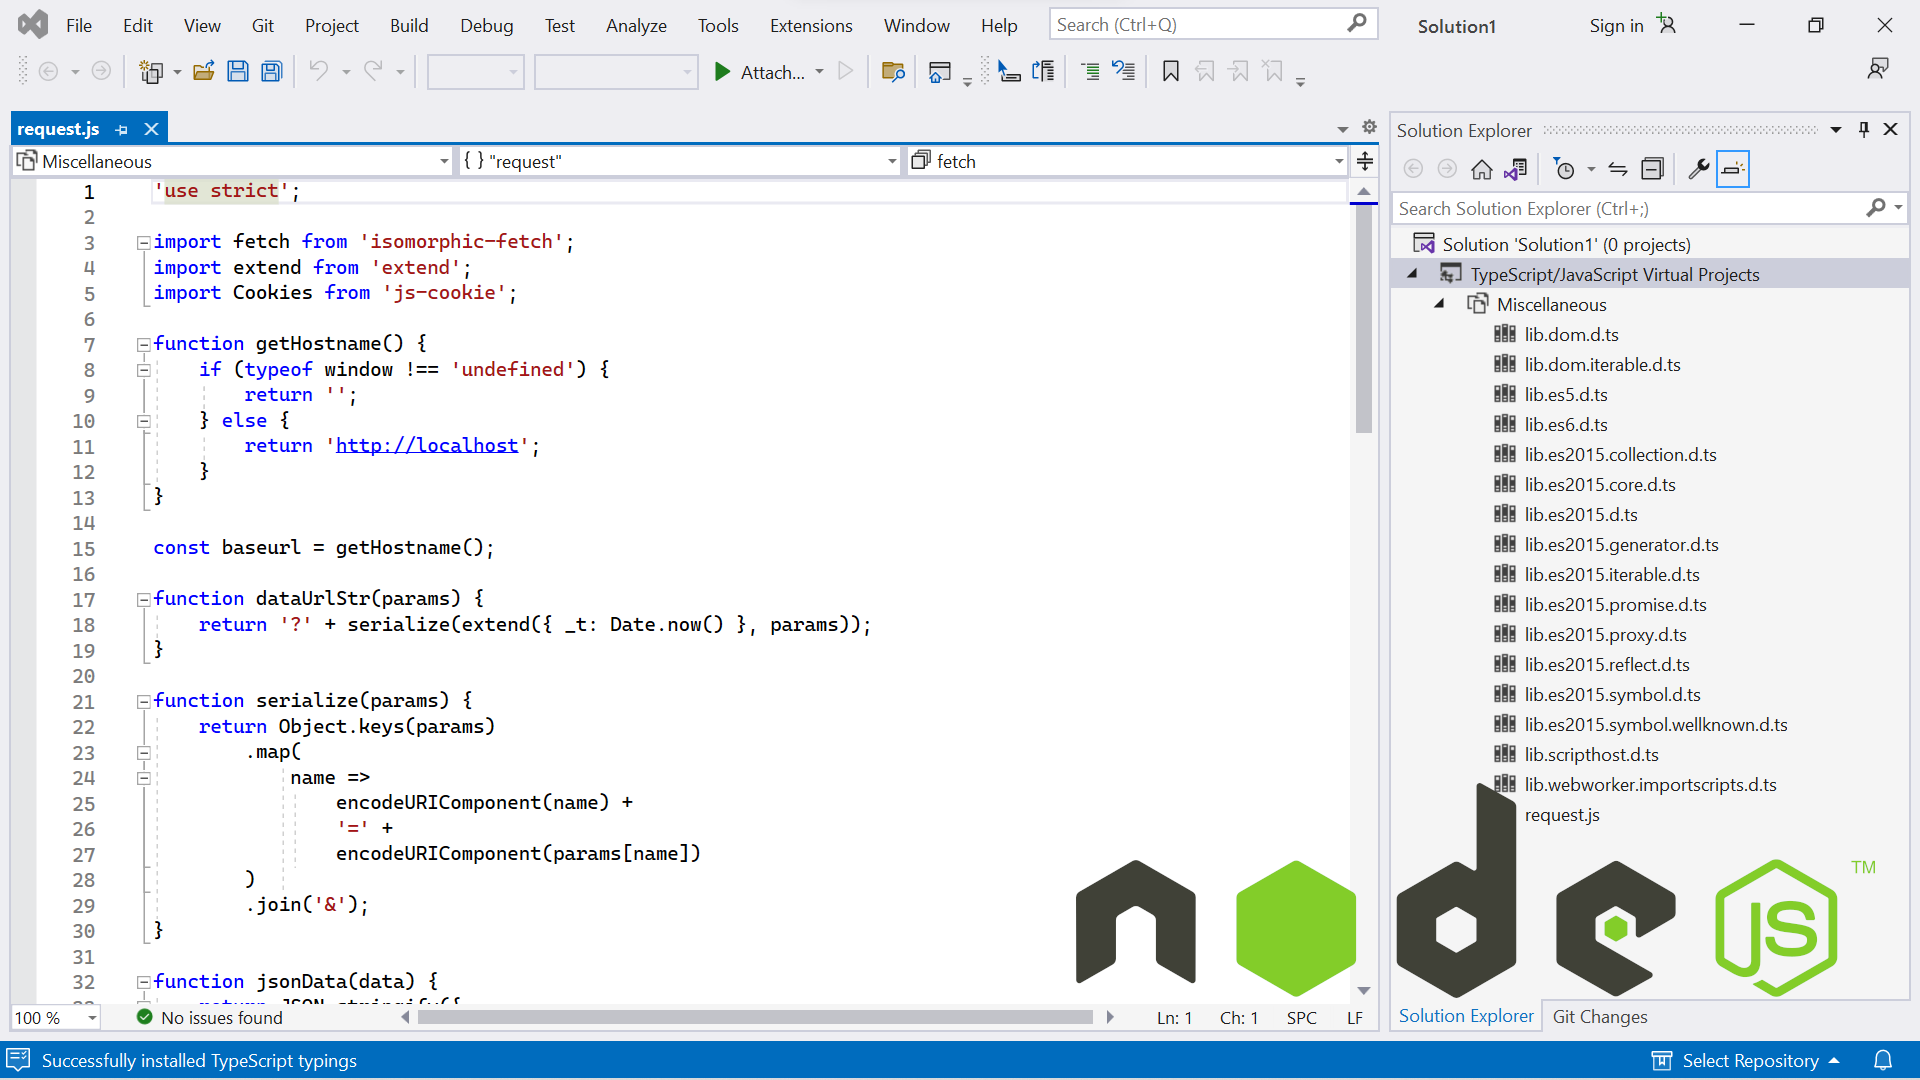Open the Attach button dropdown arrow
This screenshot has width=1920, height=1080.
[820, 72]
